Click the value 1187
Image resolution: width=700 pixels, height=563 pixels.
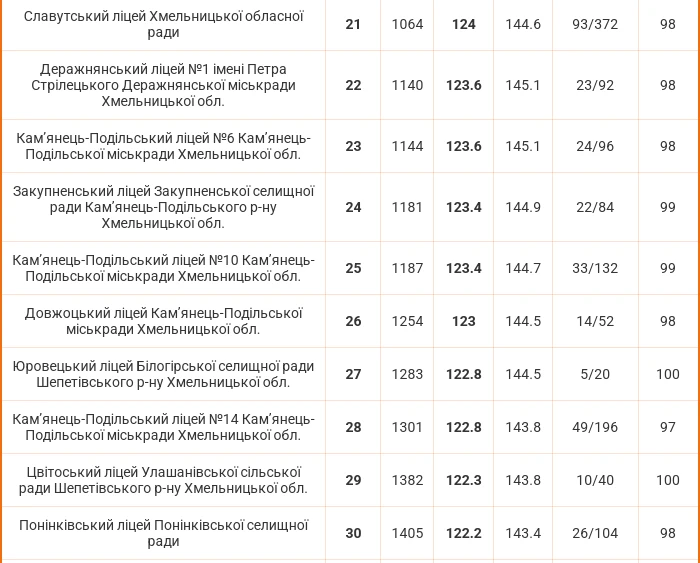click(407, 268)
